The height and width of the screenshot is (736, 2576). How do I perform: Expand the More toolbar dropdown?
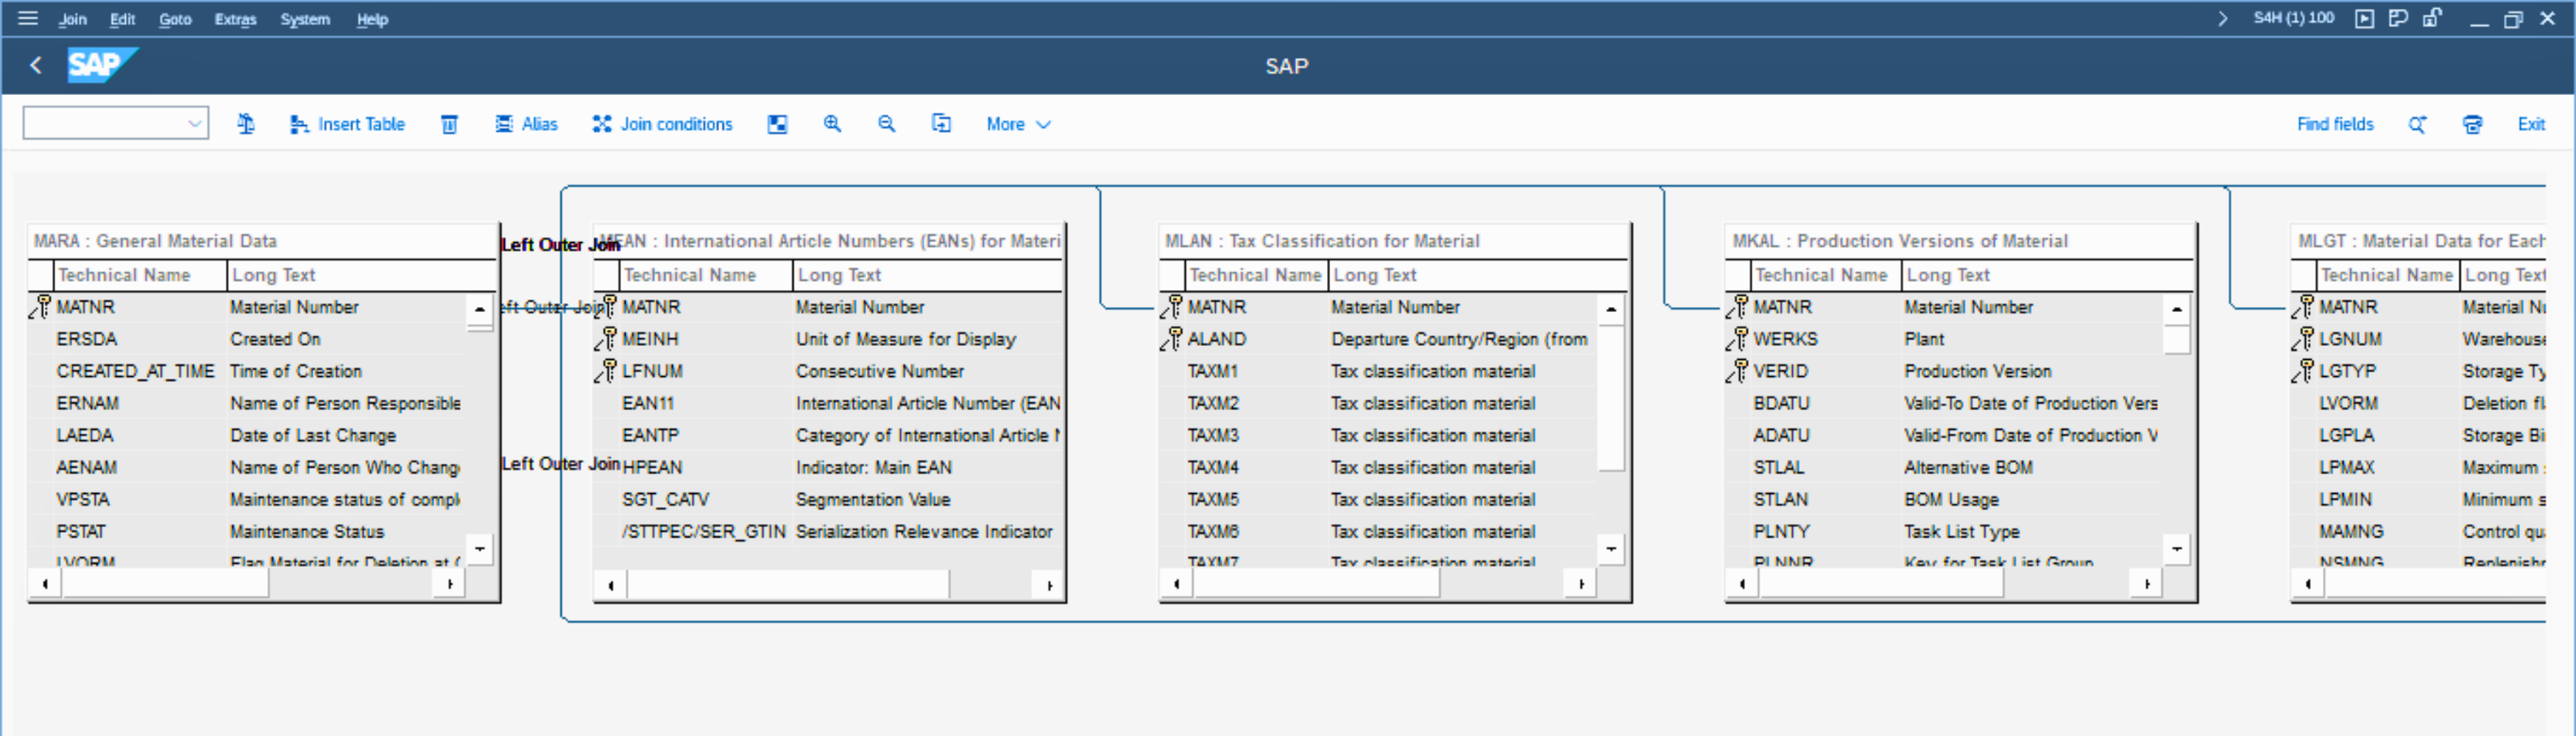point(1017,124)
